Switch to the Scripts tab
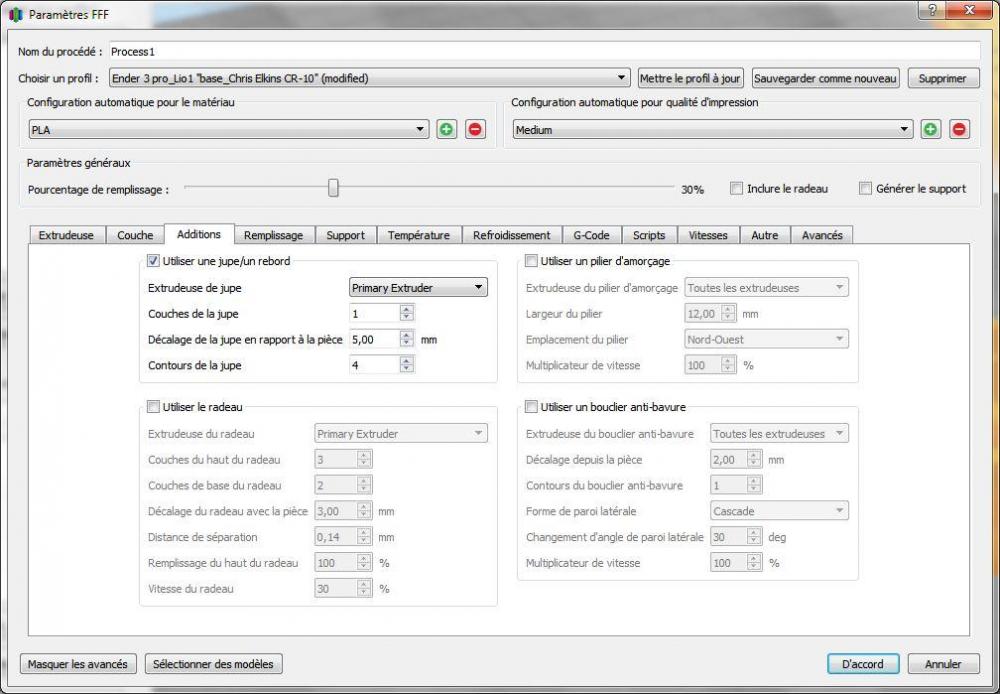The width and height of the screenshot is (1000, 694). coord(649,235)
